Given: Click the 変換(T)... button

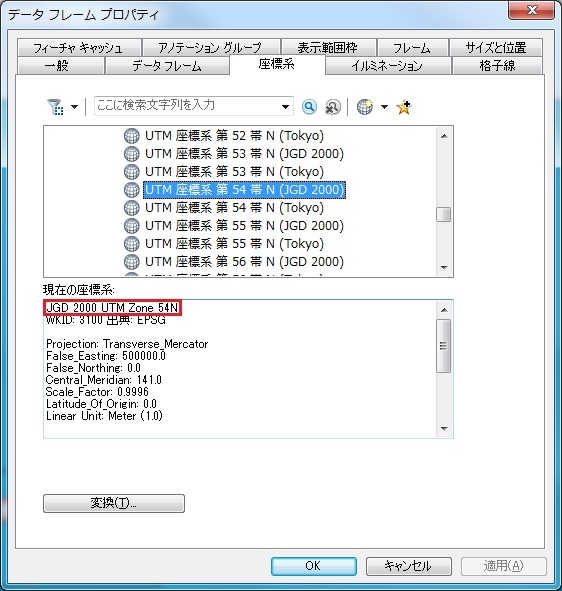Looking at the screenshot, I should [x=114, y=503].
